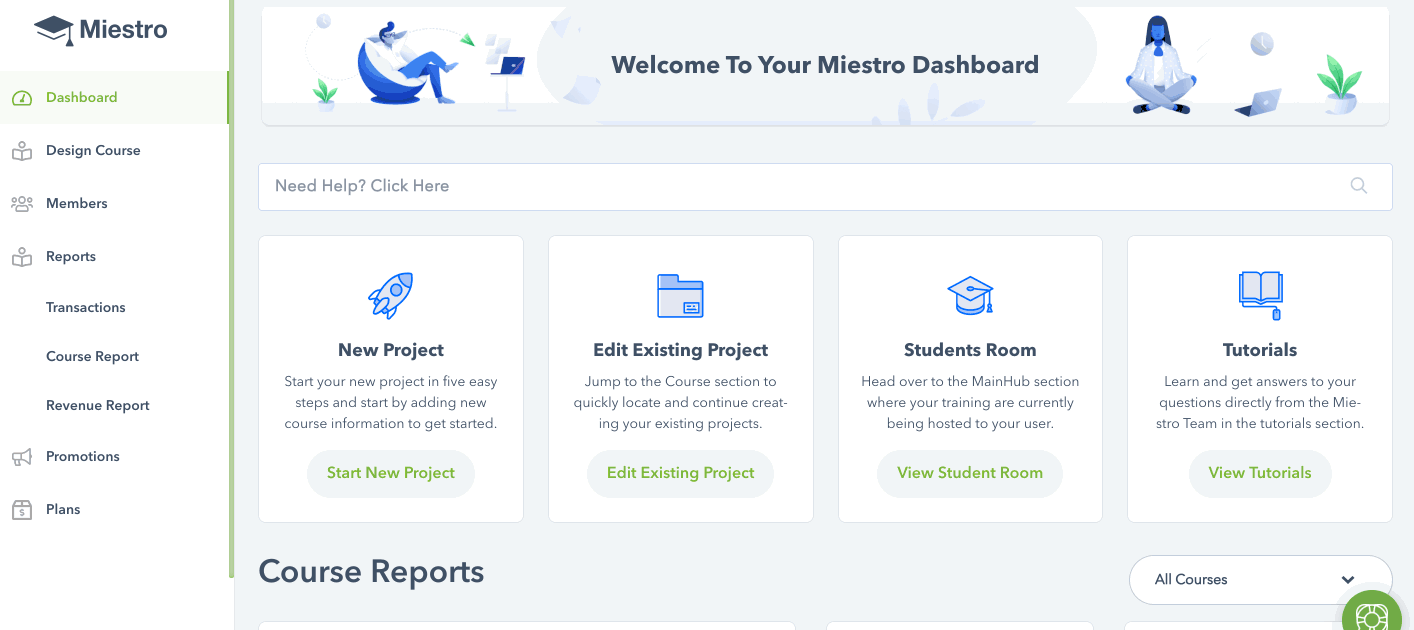
Task: Click the Reports icon in sidebar
Action: point(22,257)
